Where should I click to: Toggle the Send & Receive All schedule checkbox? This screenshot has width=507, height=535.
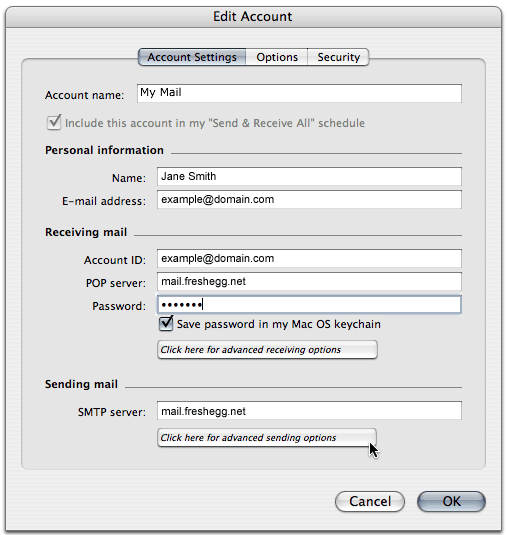pyautogui.click(x=54, y=122)
